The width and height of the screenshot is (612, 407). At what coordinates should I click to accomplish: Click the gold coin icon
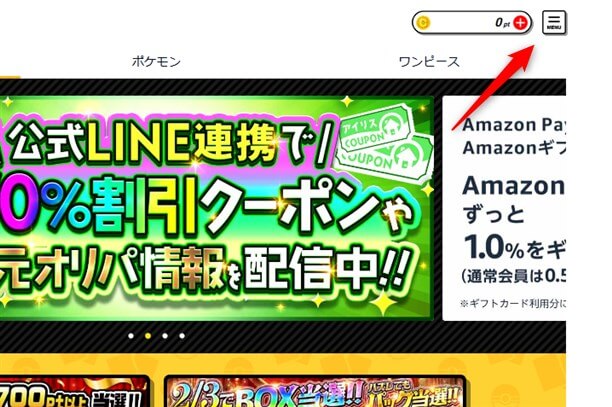tap(423, 23)
